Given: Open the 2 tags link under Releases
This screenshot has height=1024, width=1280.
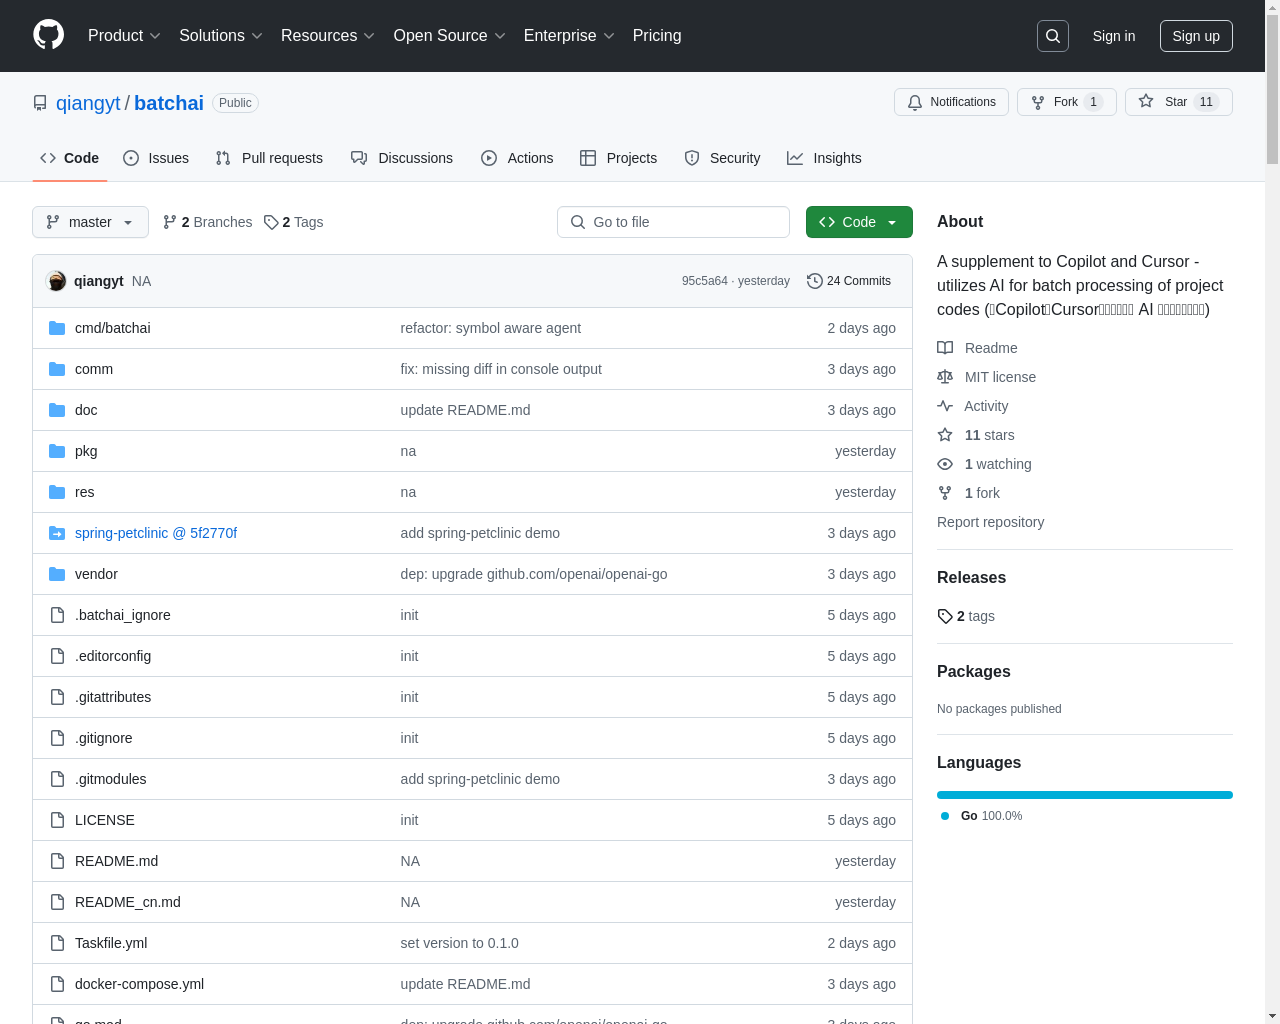Looking at the screenshot, I should (x=966, y=616).
